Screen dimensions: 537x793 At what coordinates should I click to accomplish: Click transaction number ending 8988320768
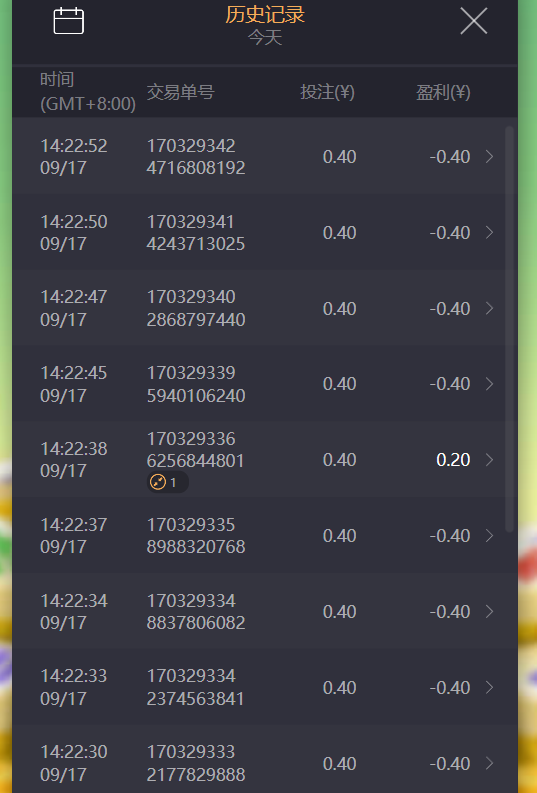pyautogui.click(x=196, y=536)
